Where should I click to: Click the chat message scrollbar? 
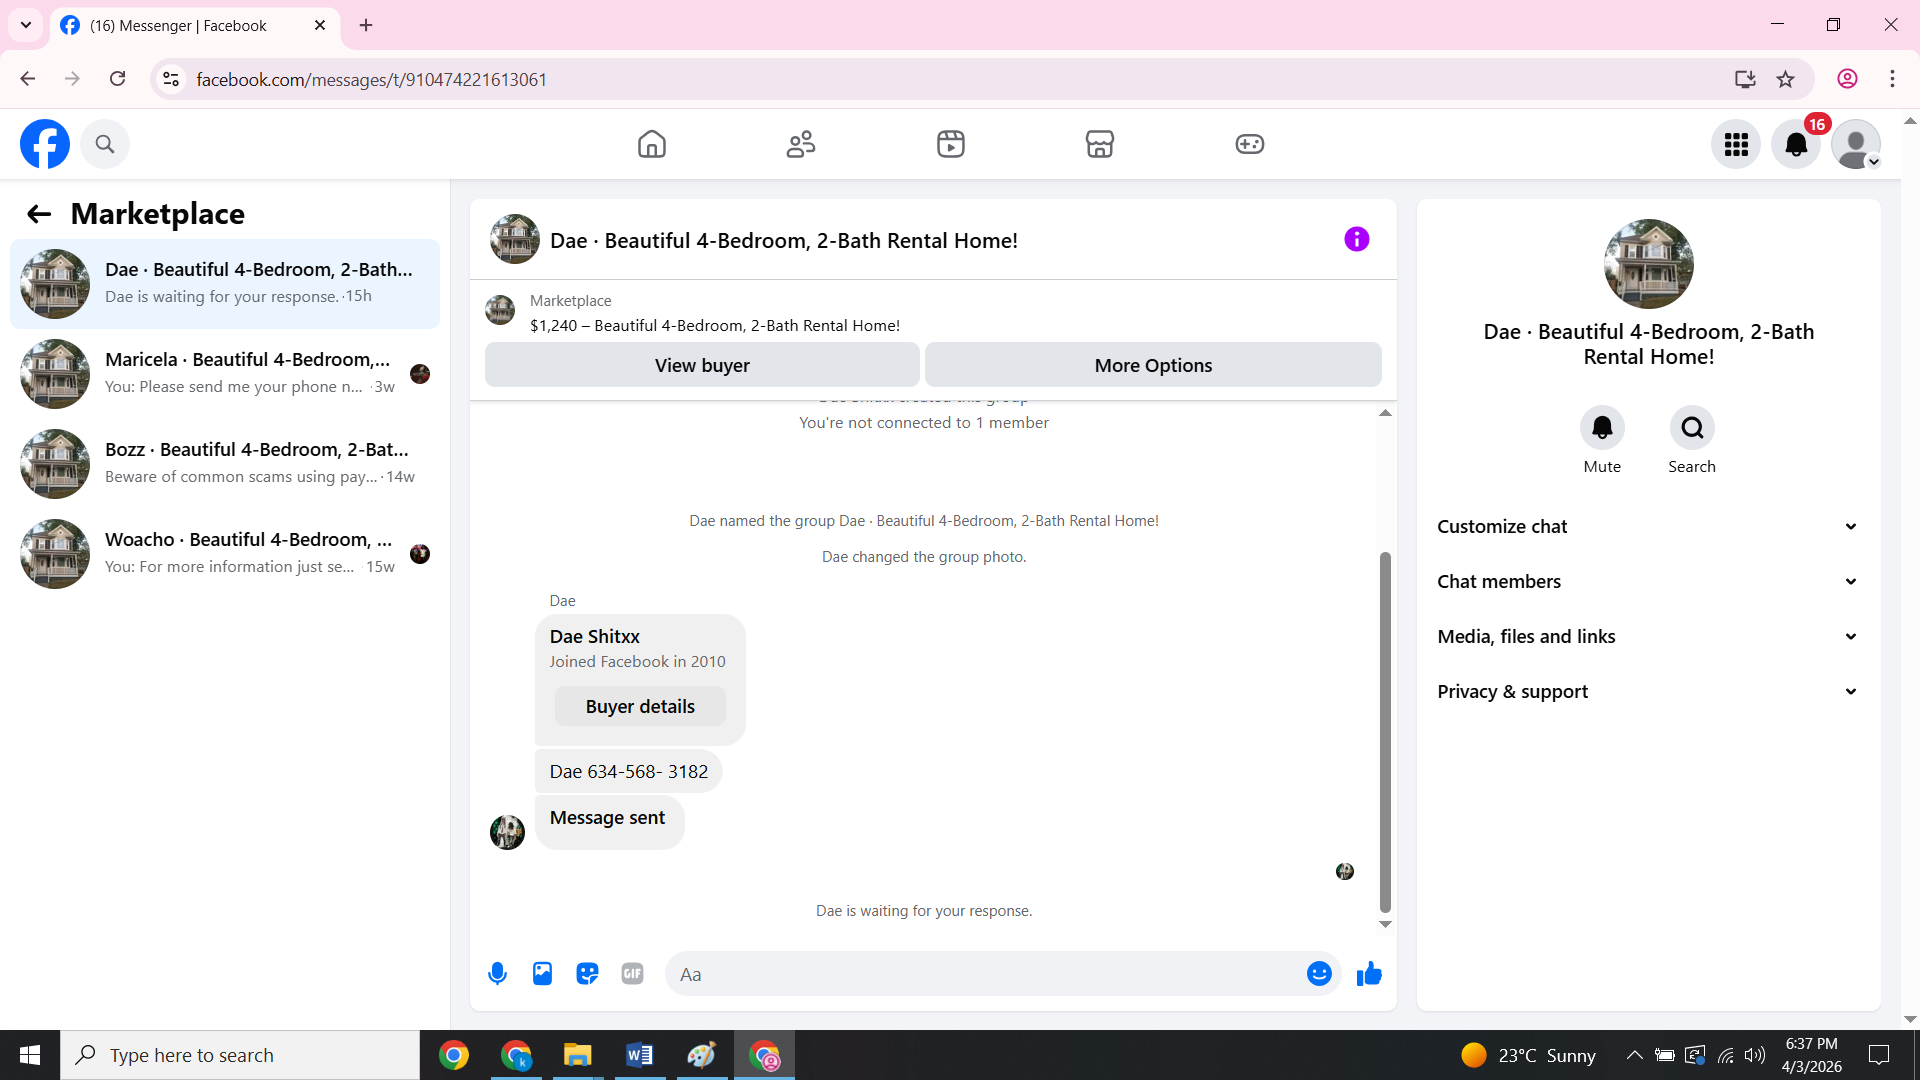point(1385,730)
